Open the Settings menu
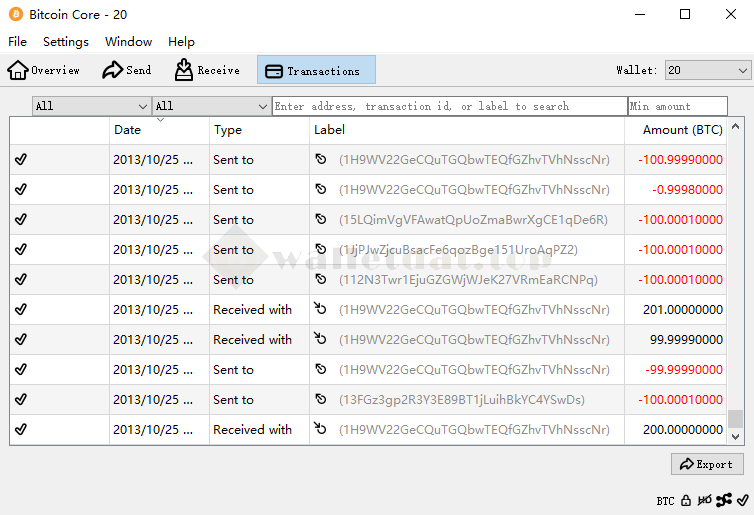This screenshot has width=754, height=515. [66, 42]
